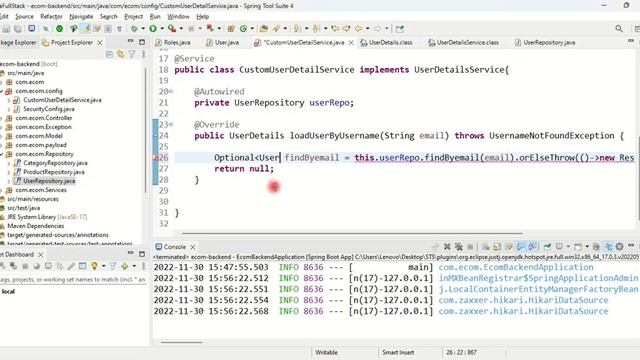Click the open perspective icon at toolbar end
This screenshot has height=360, width=640.
pos(399,29)
